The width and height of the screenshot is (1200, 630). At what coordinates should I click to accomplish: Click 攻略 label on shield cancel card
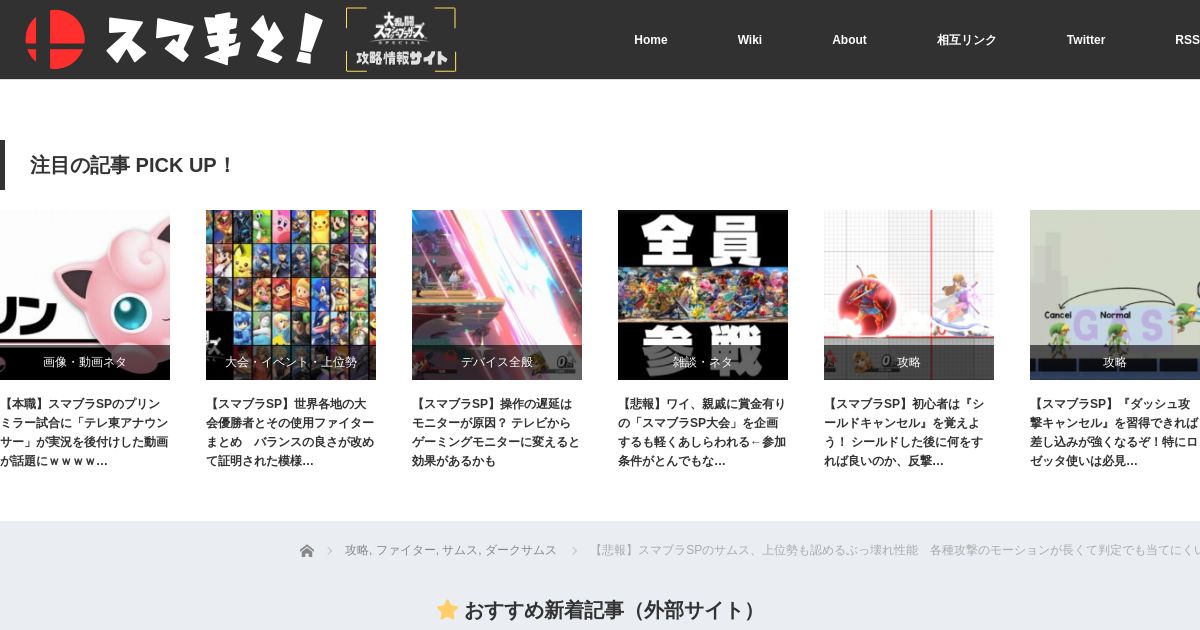909,362
